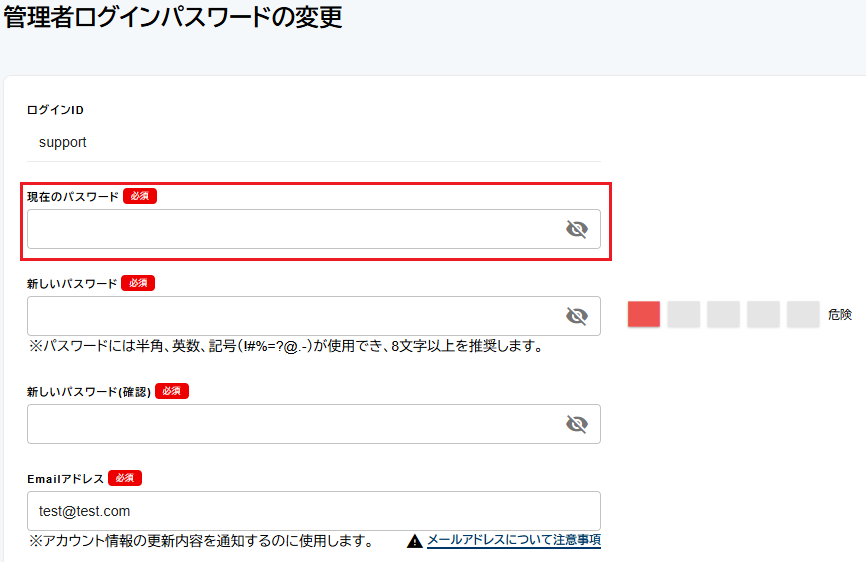Click the 必須 badge beside 新しいパスワード(確認)
The image size is (866, 562).
coord(171,391)
